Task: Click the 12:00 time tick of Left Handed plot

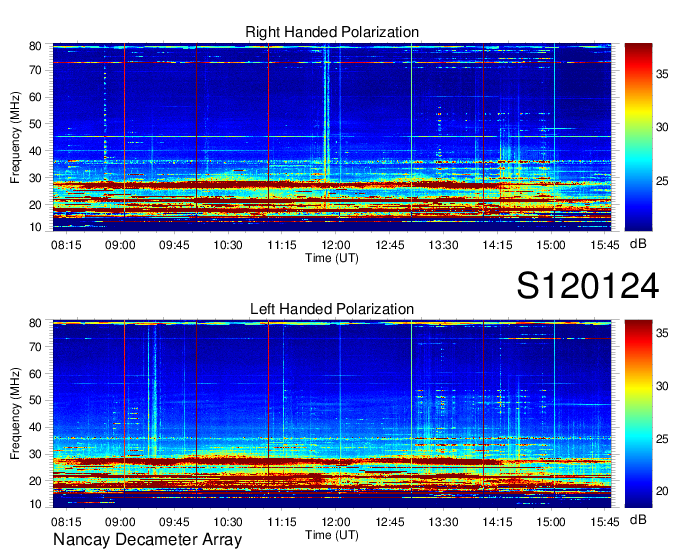Action: [336, 522]
